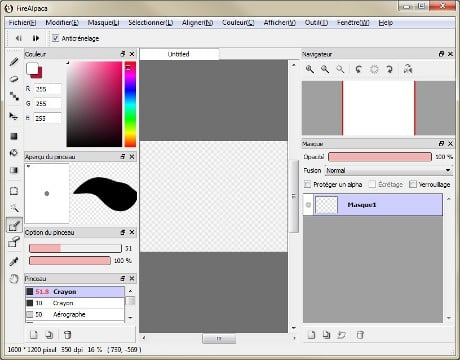This screenshot has width=460, height=360.
Task: Open the Fusion blend mode dropdown
Action: 389,171
